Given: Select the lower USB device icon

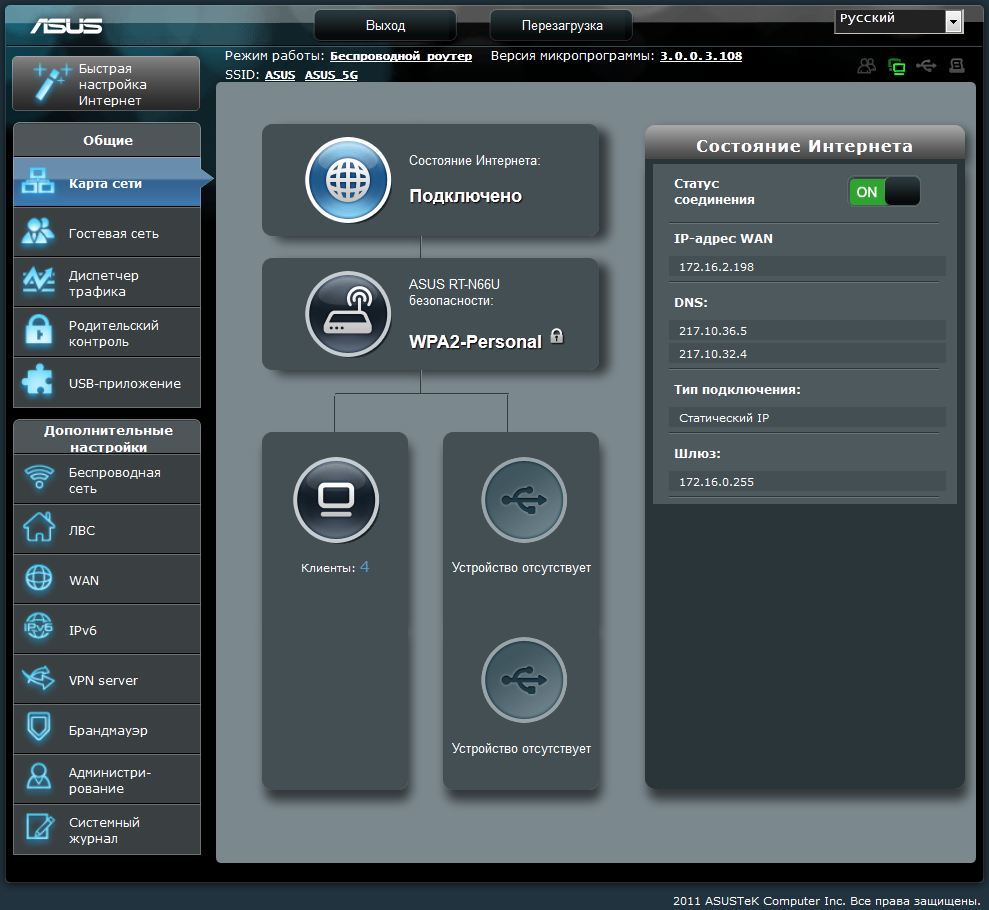Looking at the screenshot, I should 524,680.
